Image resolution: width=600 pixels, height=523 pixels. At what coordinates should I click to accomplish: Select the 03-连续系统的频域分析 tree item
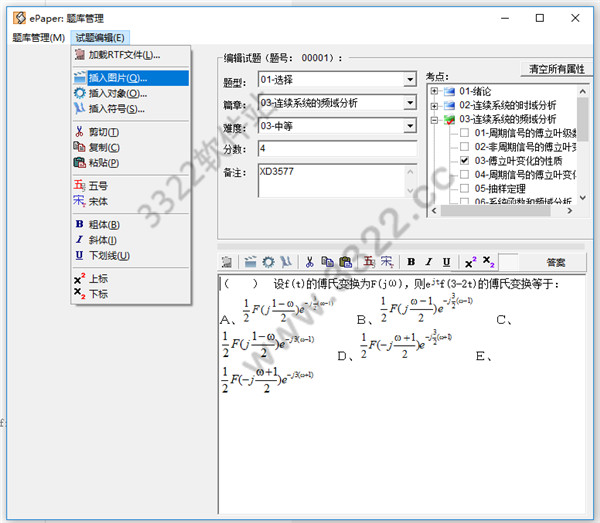click(507, 119)
